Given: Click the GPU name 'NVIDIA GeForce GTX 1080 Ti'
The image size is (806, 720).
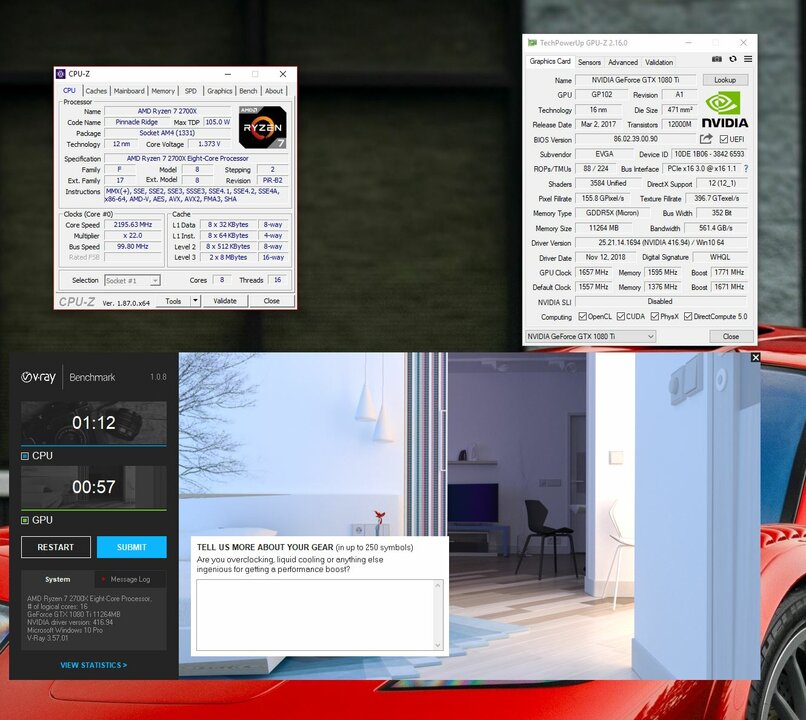Looking at the screenshot, I should [x=635, y=80].
